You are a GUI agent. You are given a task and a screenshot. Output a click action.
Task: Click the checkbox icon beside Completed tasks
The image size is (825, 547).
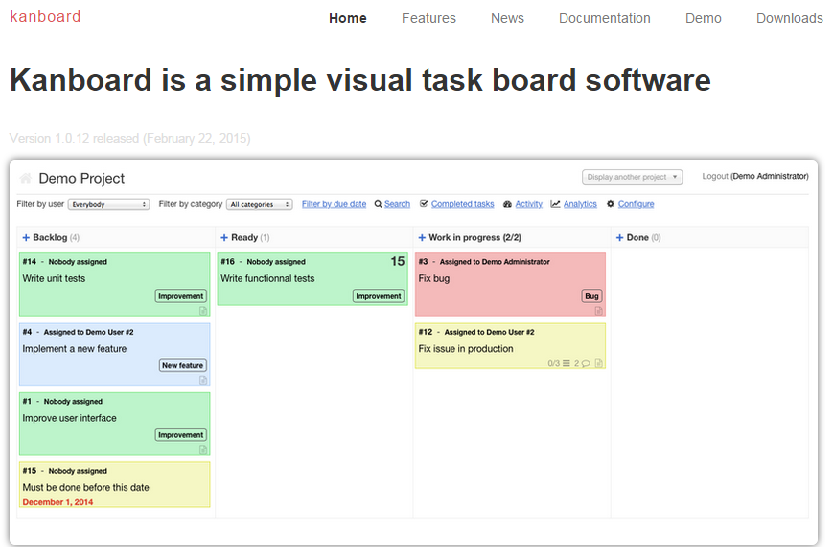click(x=424, y=204)
